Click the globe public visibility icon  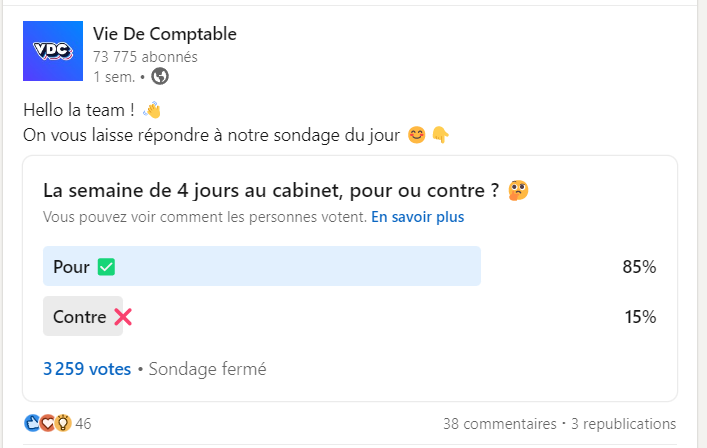tap(160, 76)
